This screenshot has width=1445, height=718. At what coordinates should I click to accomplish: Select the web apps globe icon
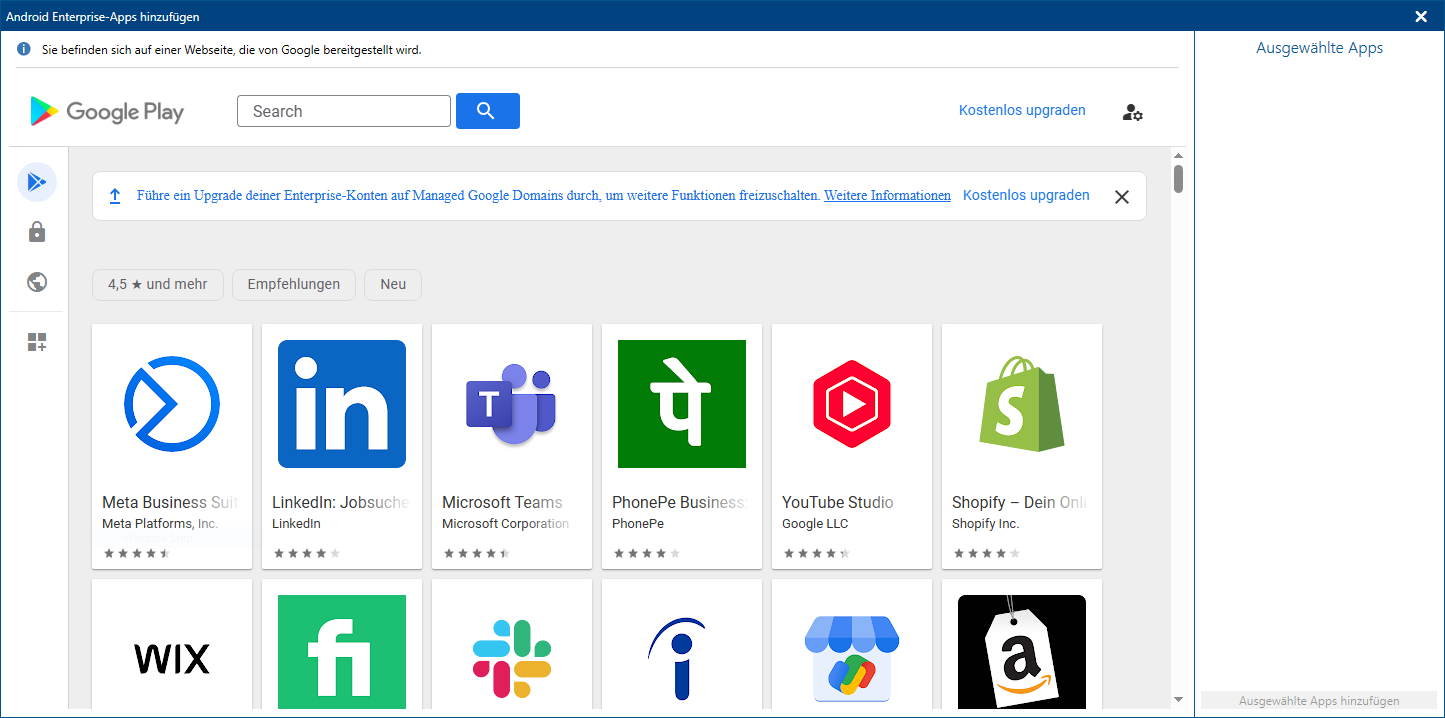37,282
